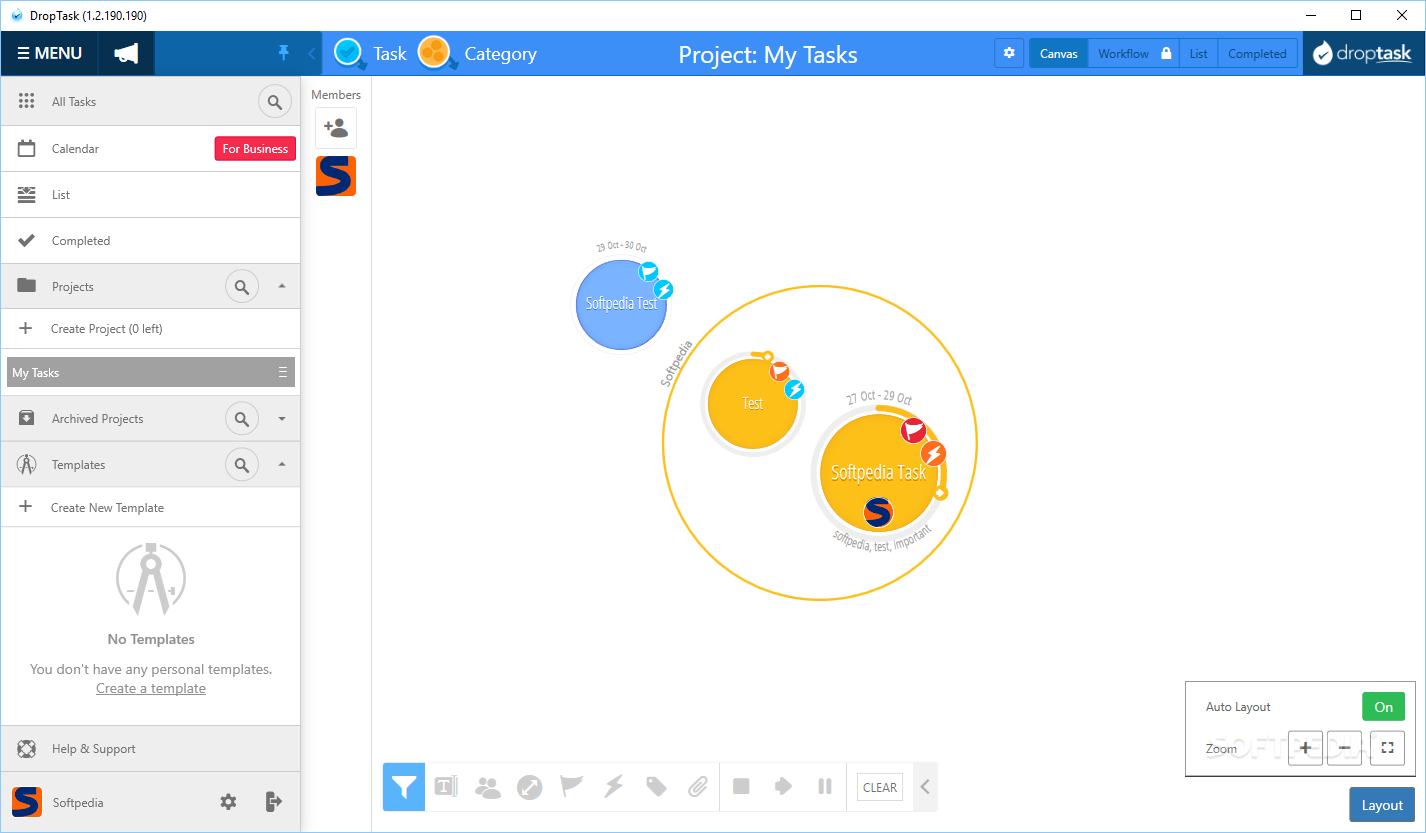Search archived projects magnifier button
The width and height of the screenshot is (1426, 833).
(242, 419)
